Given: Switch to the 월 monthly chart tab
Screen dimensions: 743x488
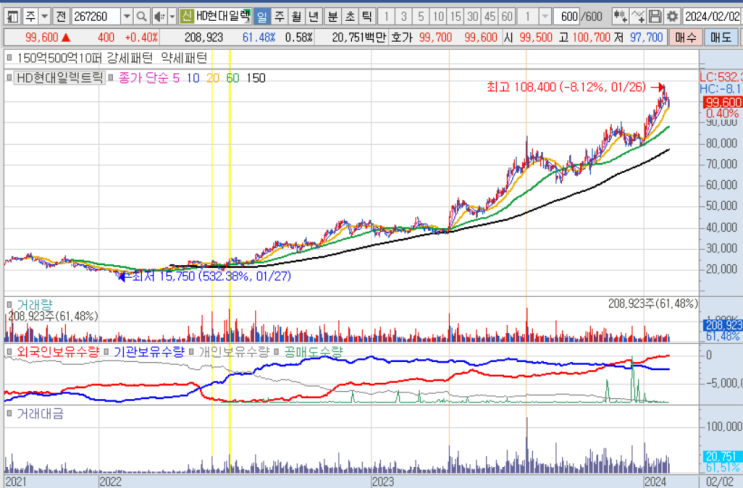Looking at the screenshot, I should point(296,17).
